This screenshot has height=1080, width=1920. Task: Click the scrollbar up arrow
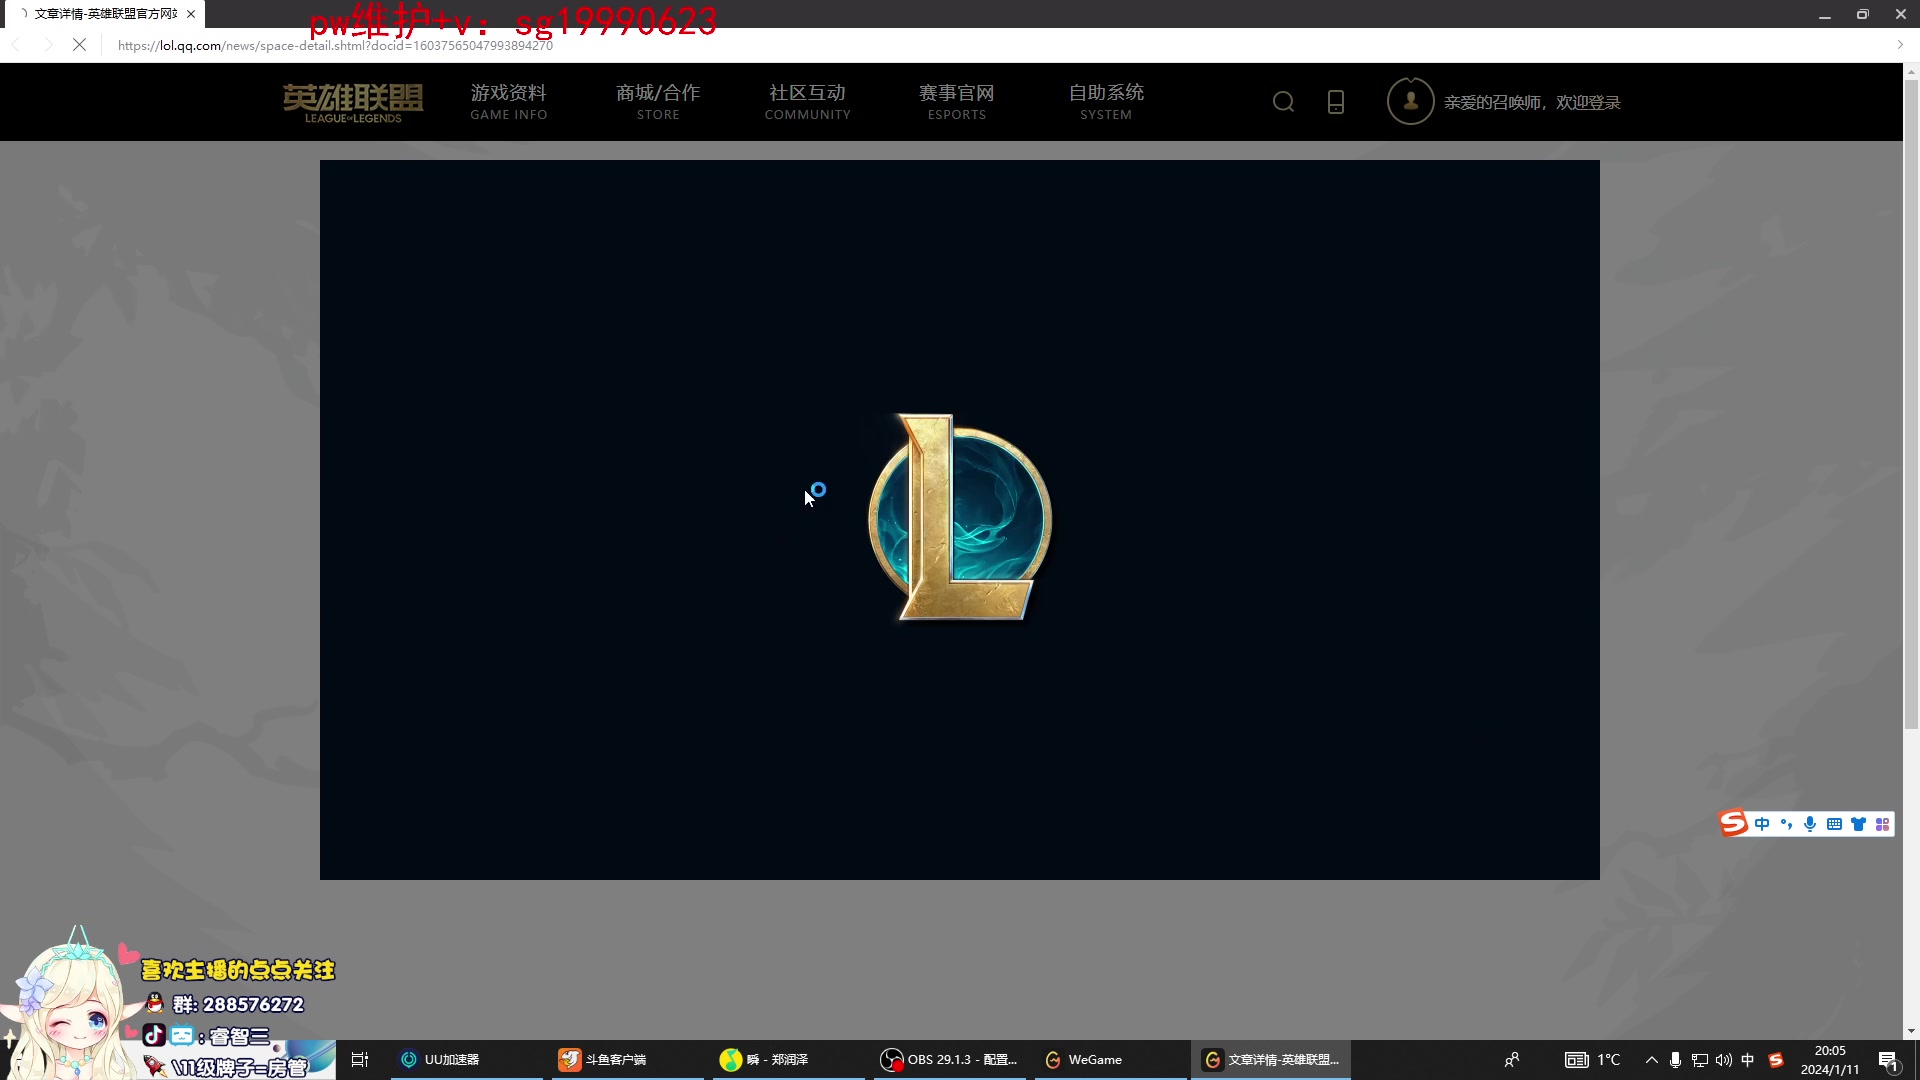[x=1911, y=71]
